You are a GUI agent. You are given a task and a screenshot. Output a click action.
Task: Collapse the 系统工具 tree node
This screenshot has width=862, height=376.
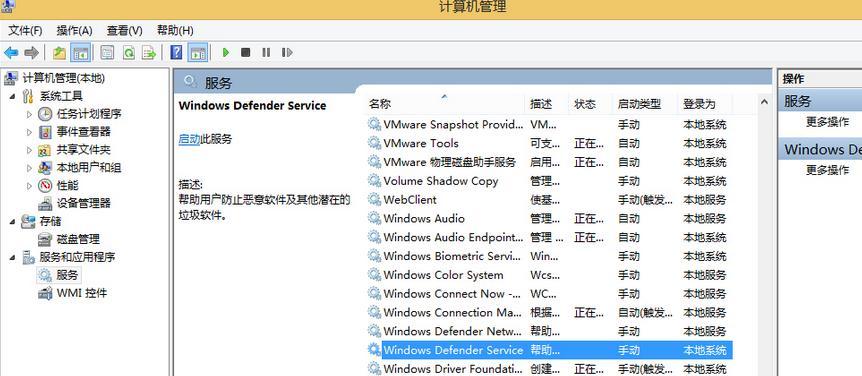[x=13, y=97]
